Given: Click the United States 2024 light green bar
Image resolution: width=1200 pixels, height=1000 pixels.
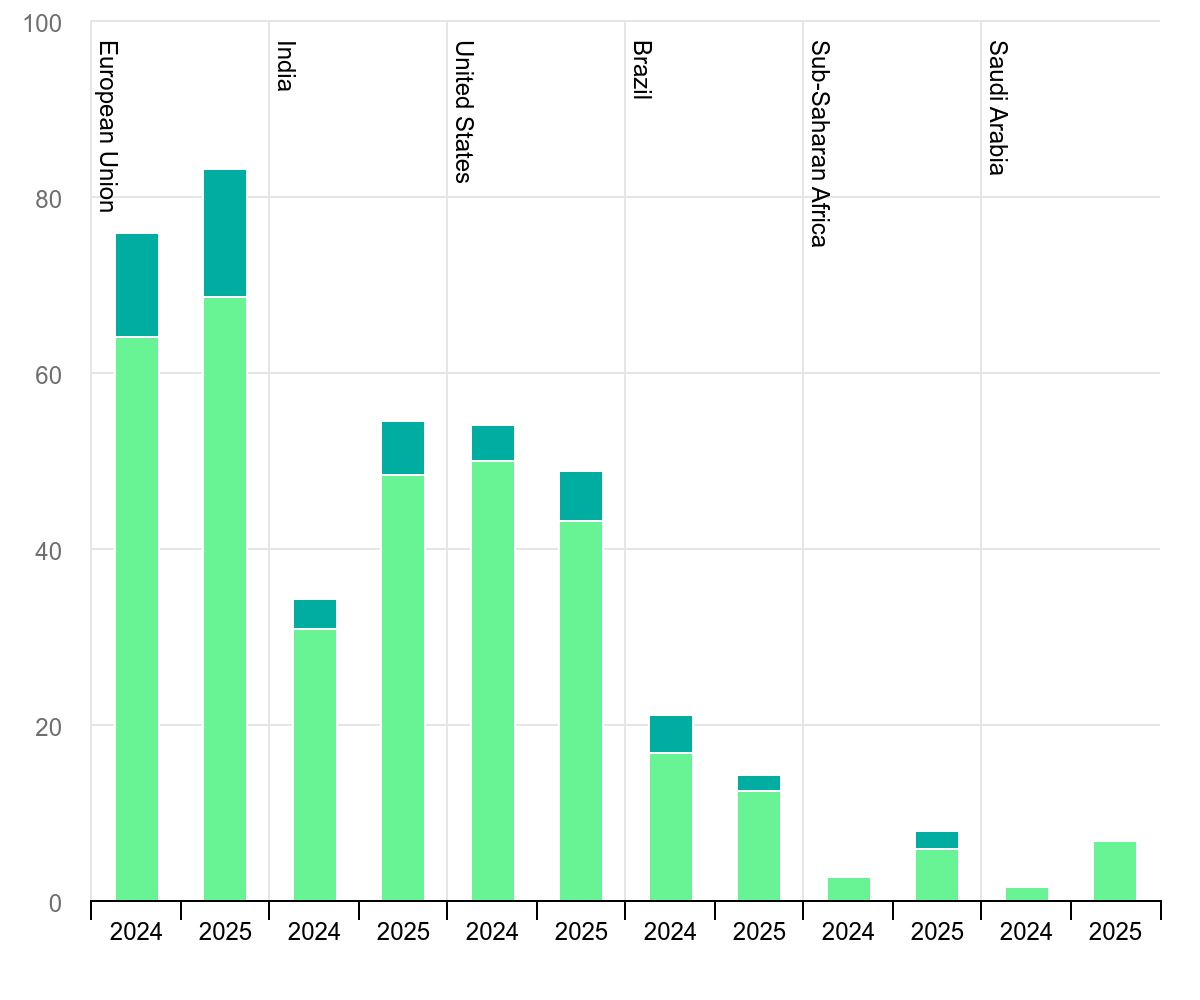Looking at the screenshot, I should pos(493,680).
